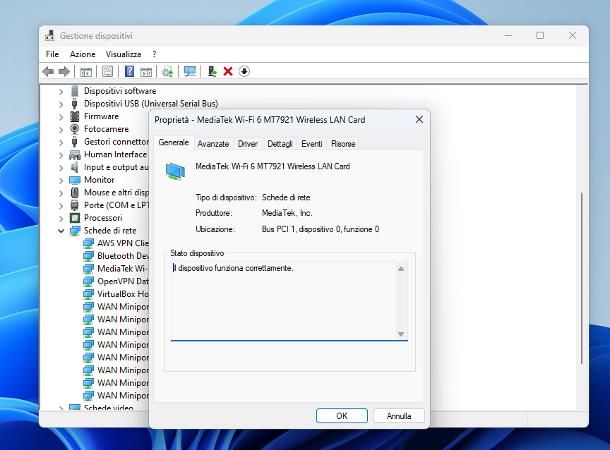Click the green enable device toolbar icon
Viewport: 610px width, 450px height.
[x=212, y=72]
